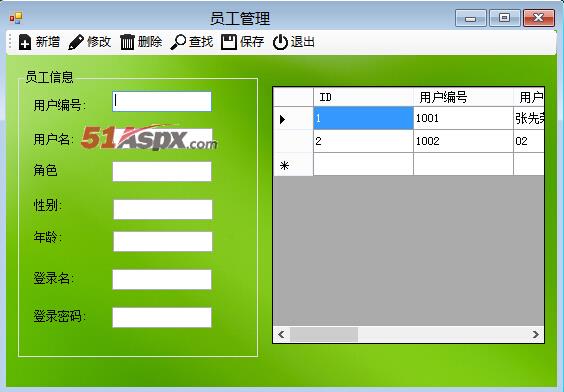Click the 用户编号 column header
Image resolution: width=564 pixels, height=392 pixels.
[463, 97]
